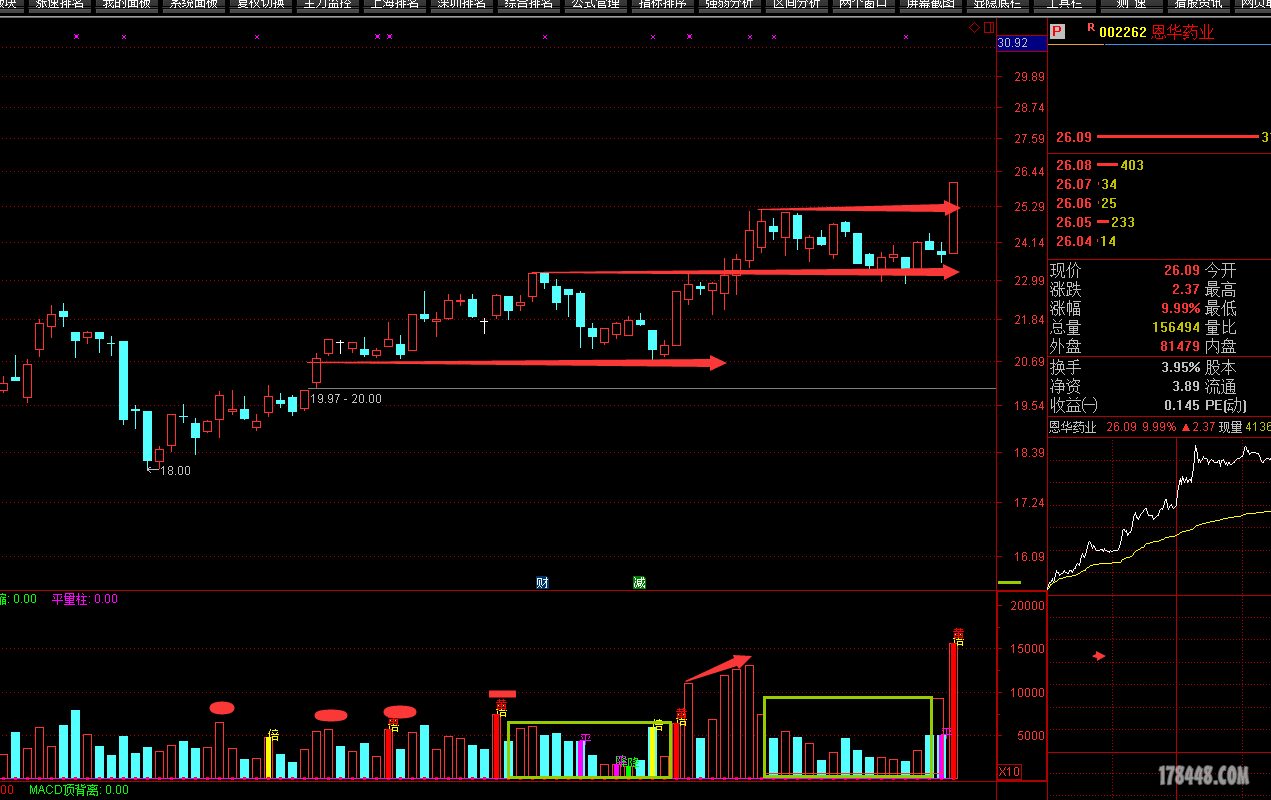Click the 强弱分析 toolbar item
Viewport: 1271px width, 800px height.
[729, 4]
